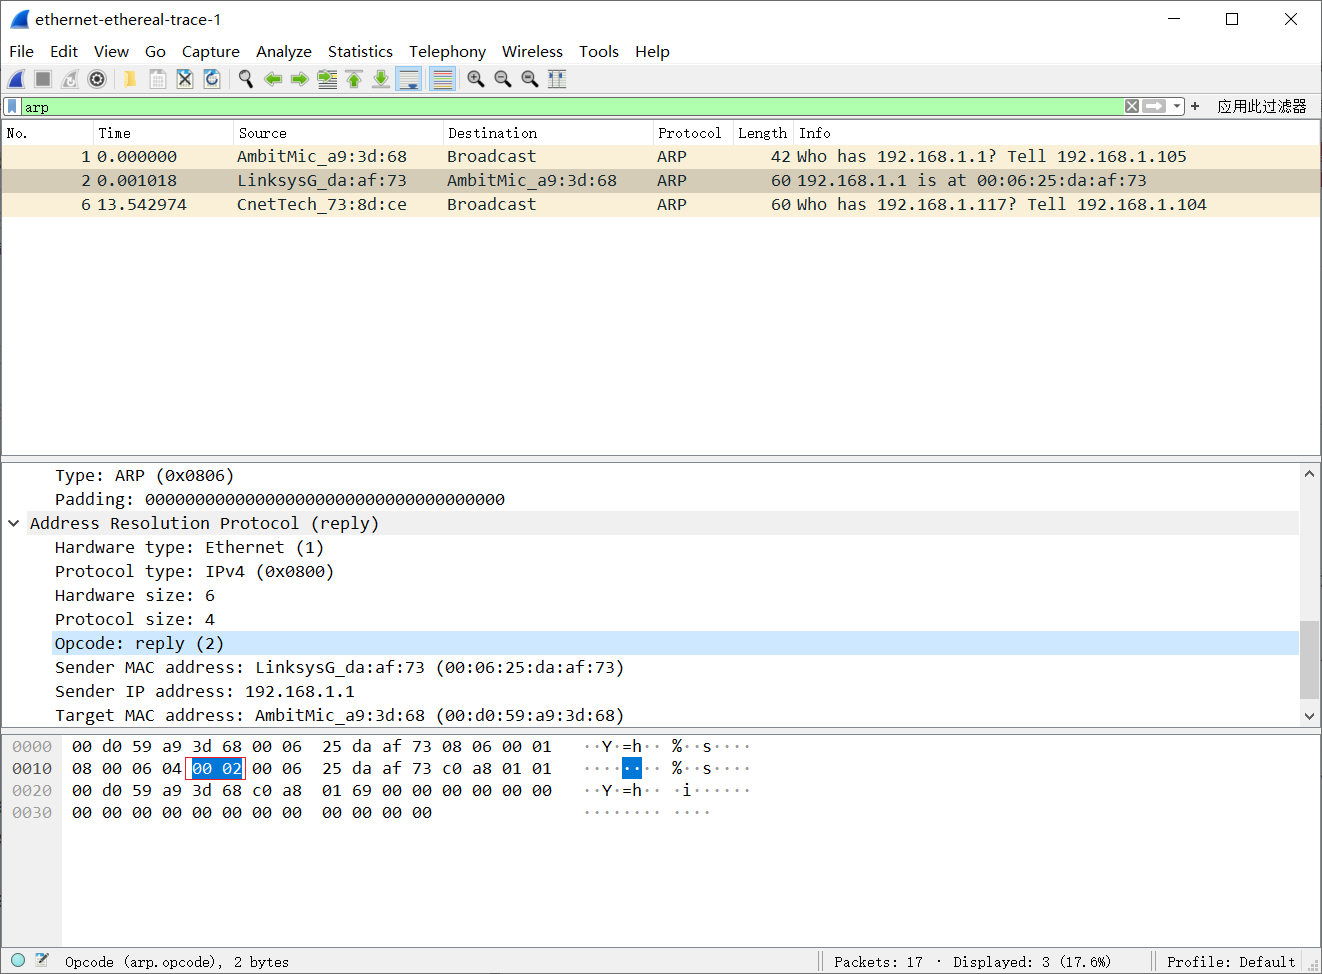Click the expert information status circle
The height and width of the screenshot is (974, 1322).
tap(18, 960)
